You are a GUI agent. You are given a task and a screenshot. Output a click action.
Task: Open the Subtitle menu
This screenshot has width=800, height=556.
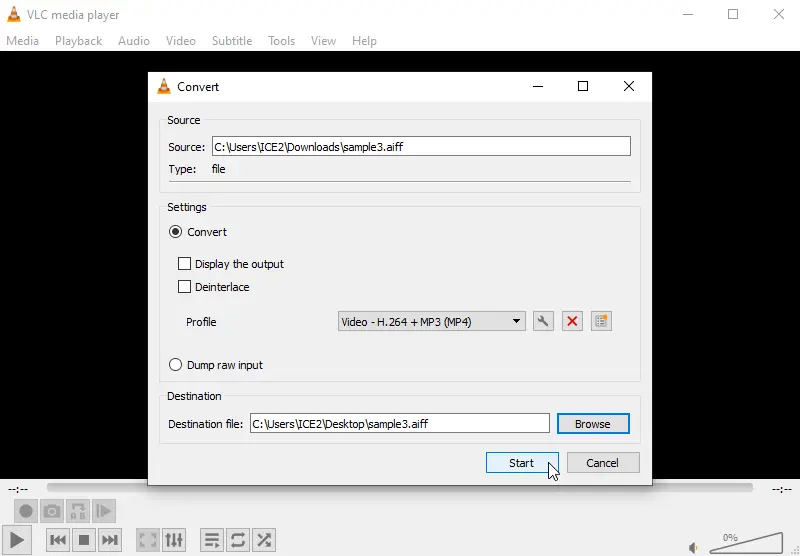click(232, 41)
